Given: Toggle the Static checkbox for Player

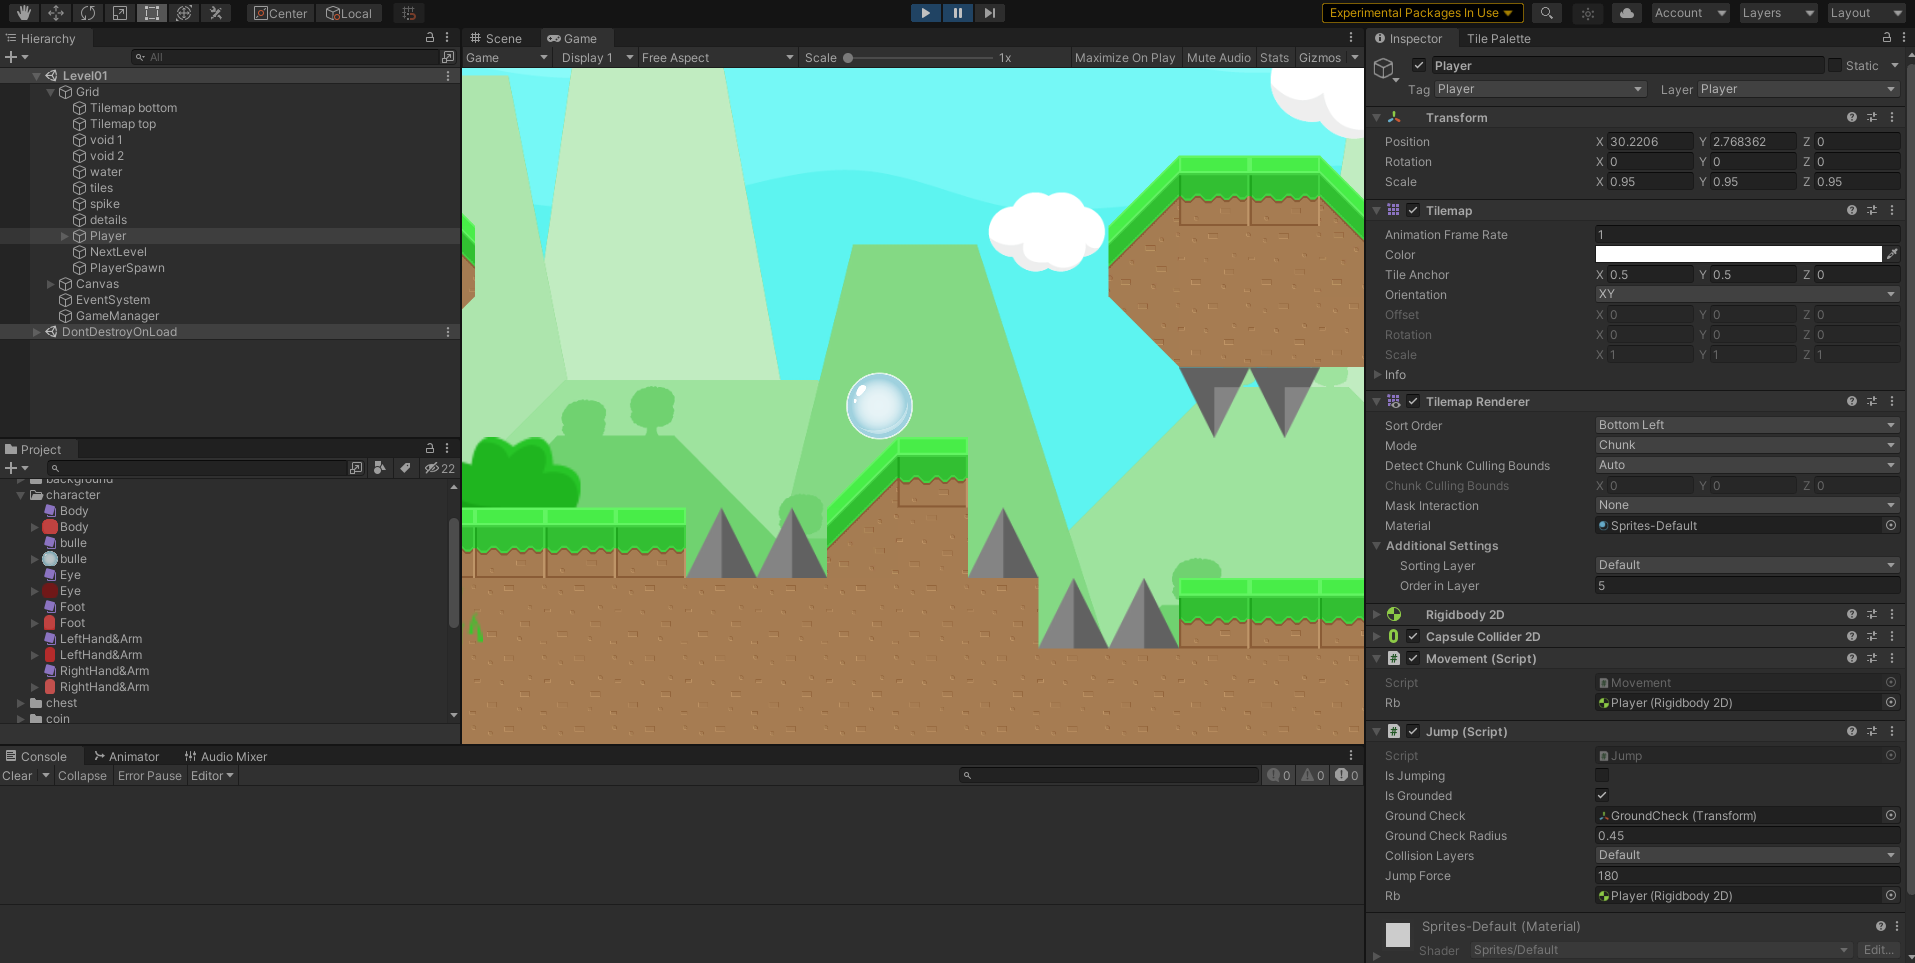Looking at the screenshot, I should tap(1835, 66).
